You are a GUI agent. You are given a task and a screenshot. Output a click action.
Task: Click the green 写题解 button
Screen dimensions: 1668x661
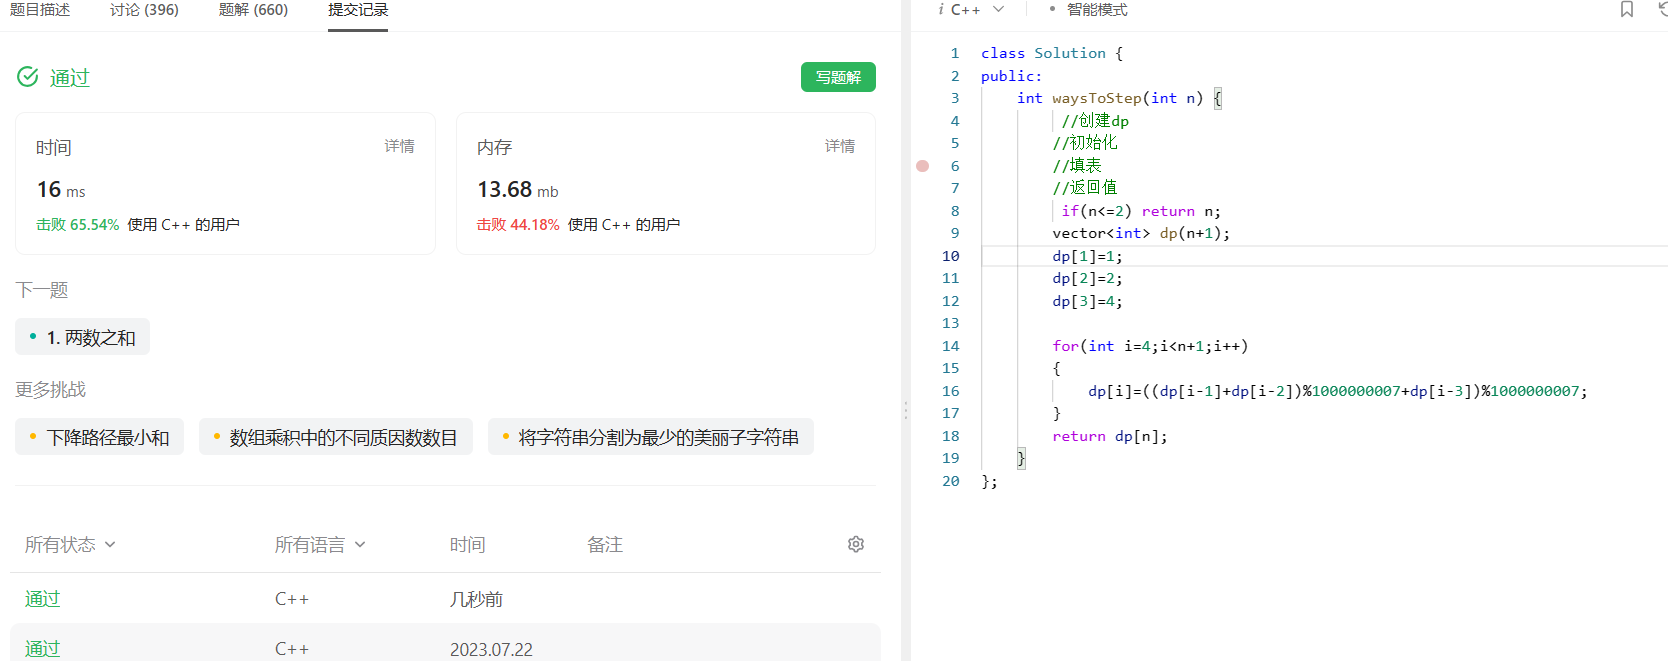[x=838, y=77]
